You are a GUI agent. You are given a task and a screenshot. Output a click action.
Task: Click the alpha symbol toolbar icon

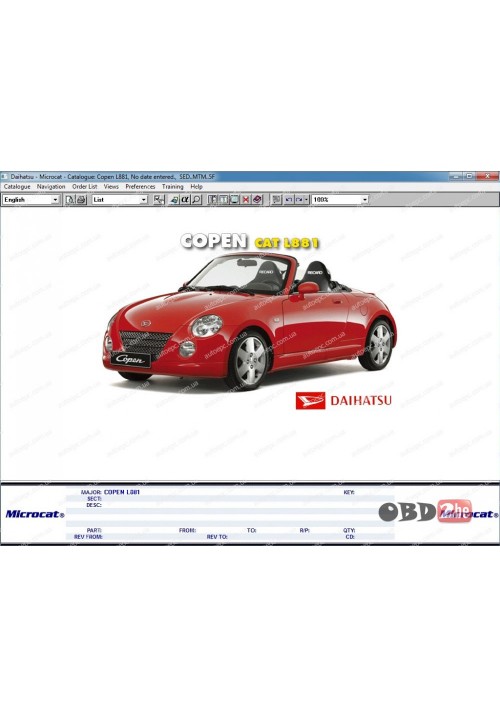coord(185,200)
